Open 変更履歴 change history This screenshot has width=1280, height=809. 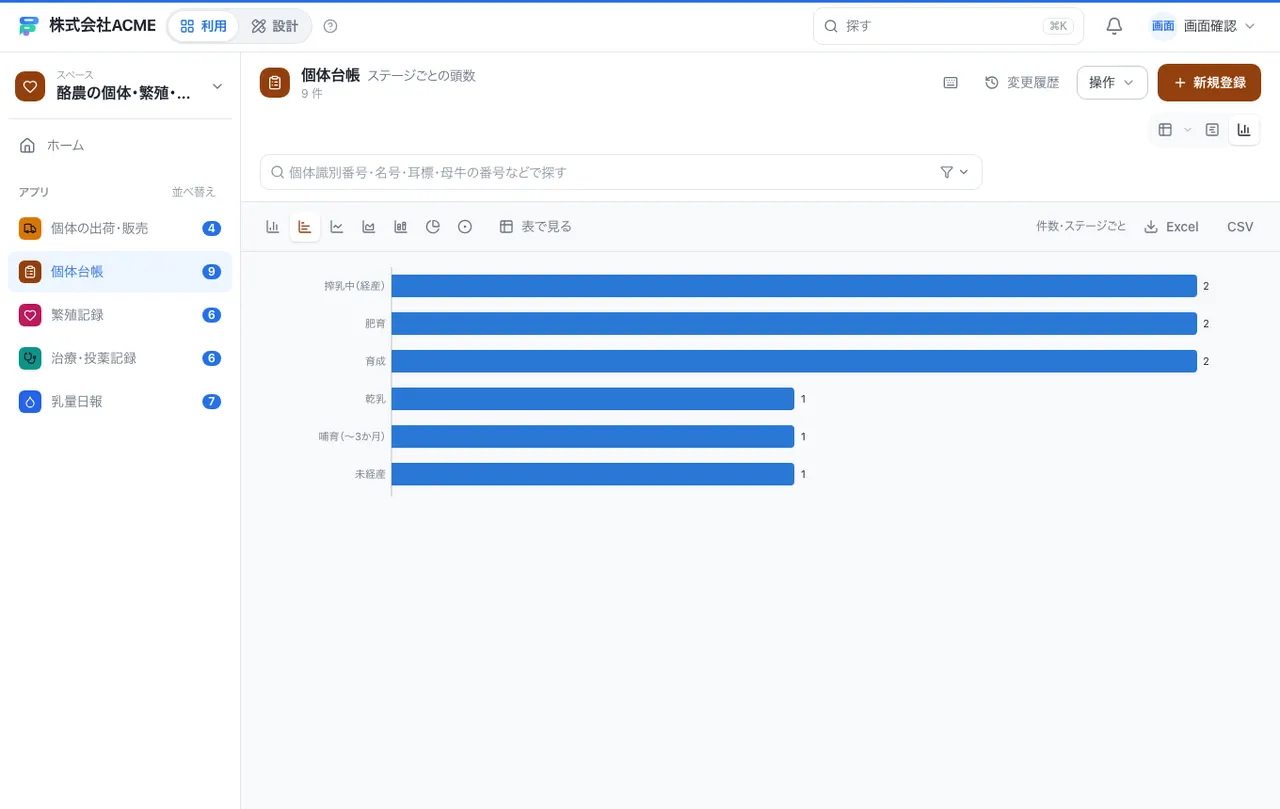[1022, 83]
